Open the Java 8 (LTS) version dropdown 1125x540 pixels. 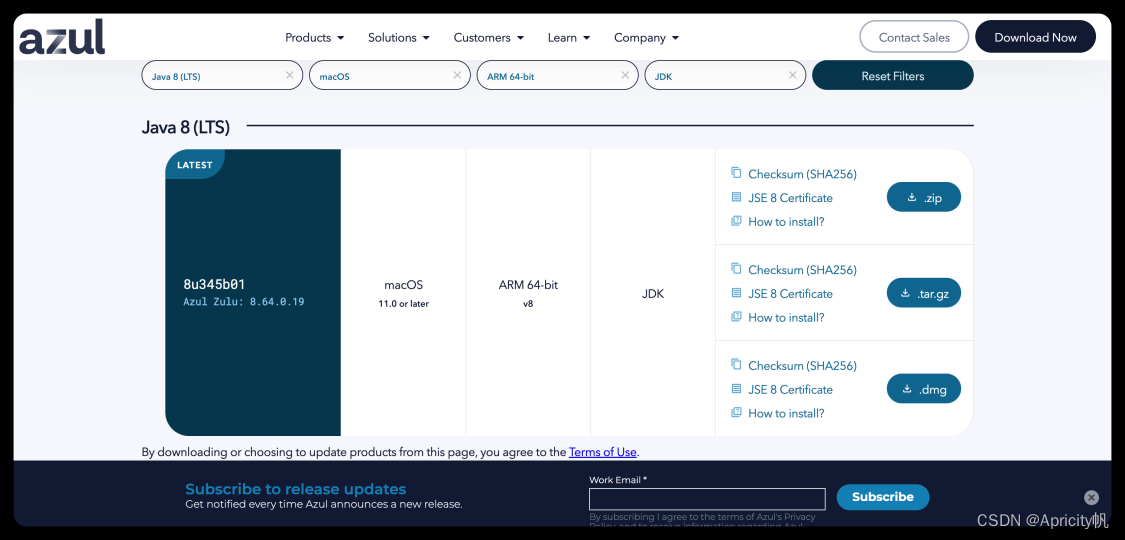pyautogui.click(x=222, y=75)
